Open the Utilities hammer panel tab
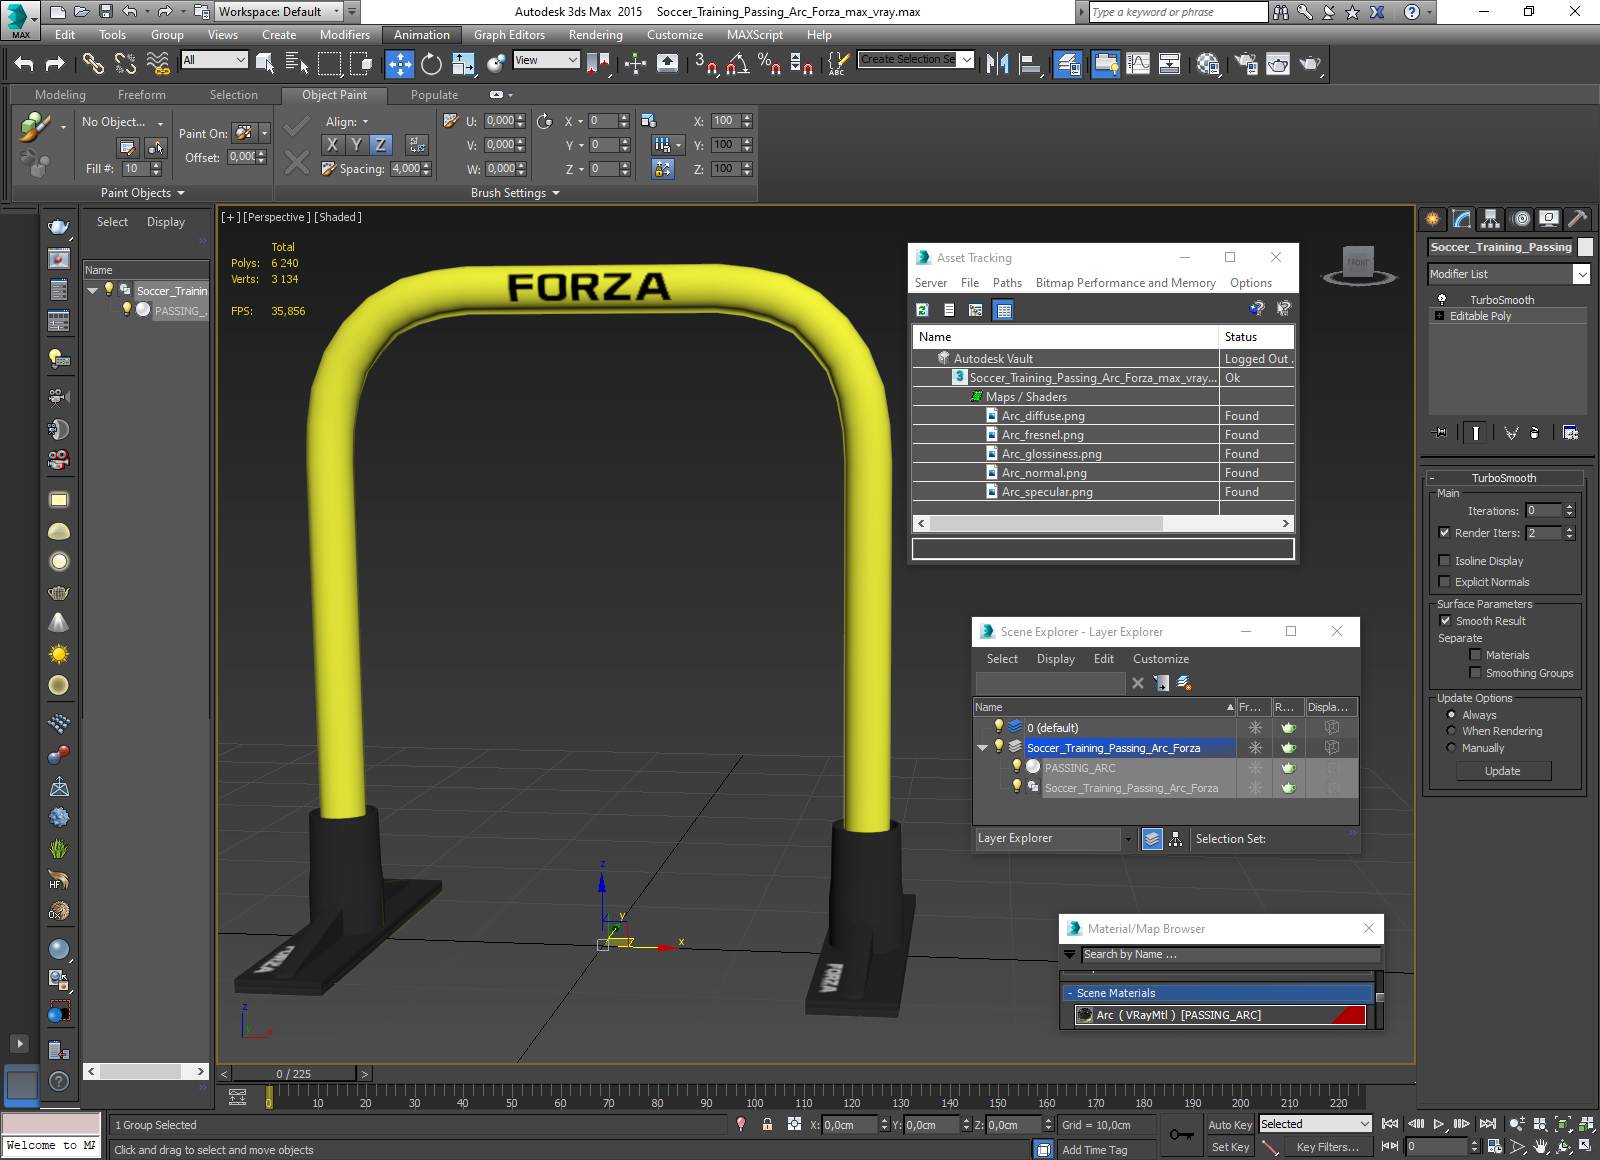 [x=1577, y=218]
